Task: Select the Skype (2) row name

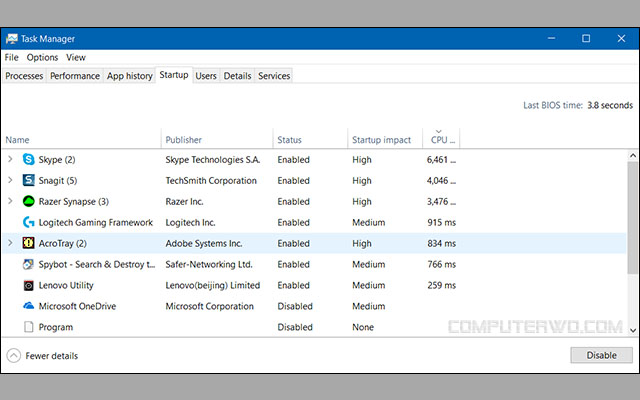Action: click(57, 160)
